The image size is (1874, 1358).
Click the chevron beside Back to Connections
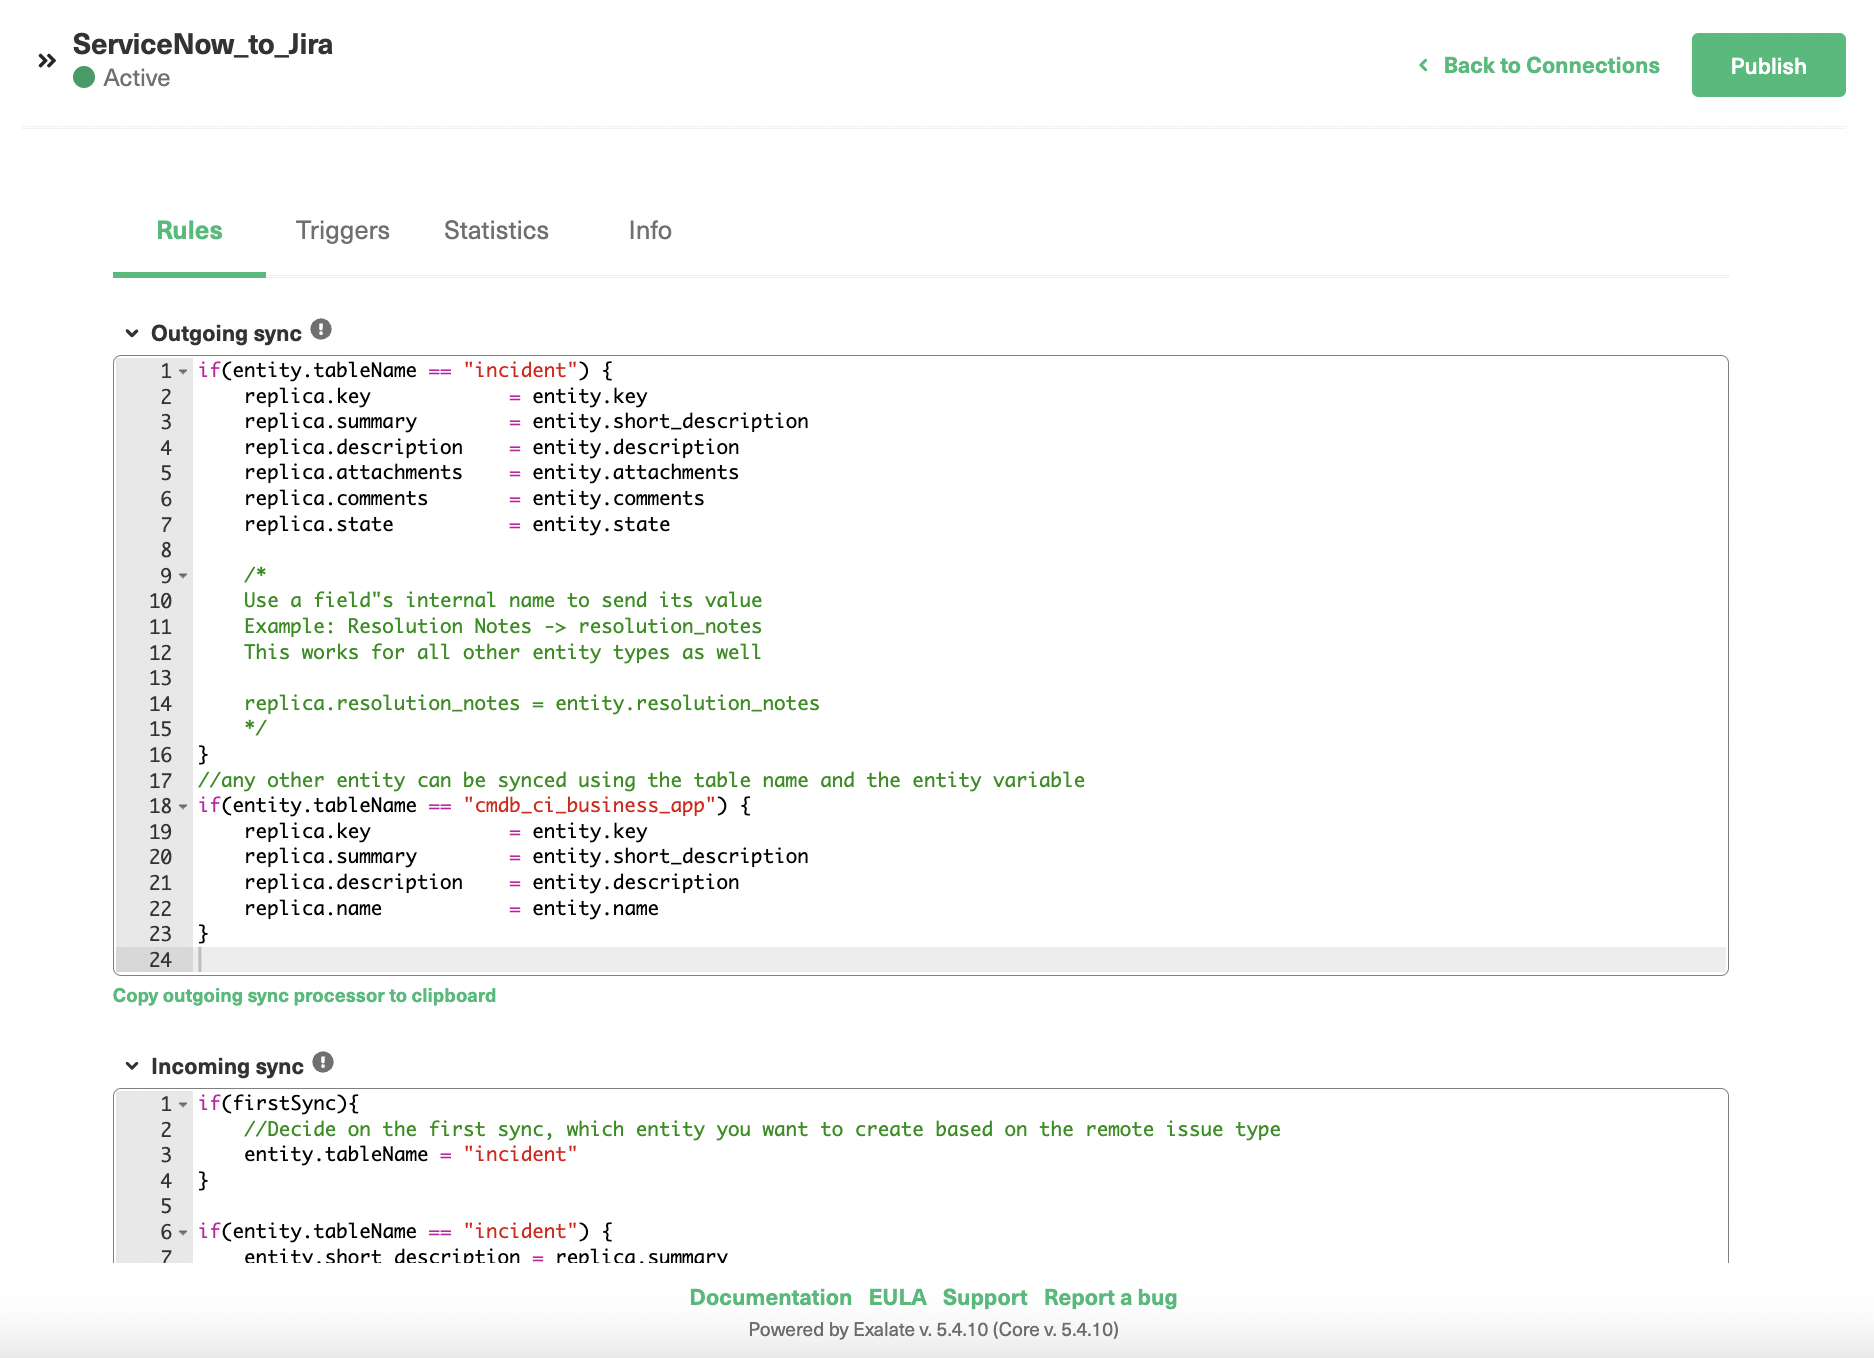point(1423,65)
